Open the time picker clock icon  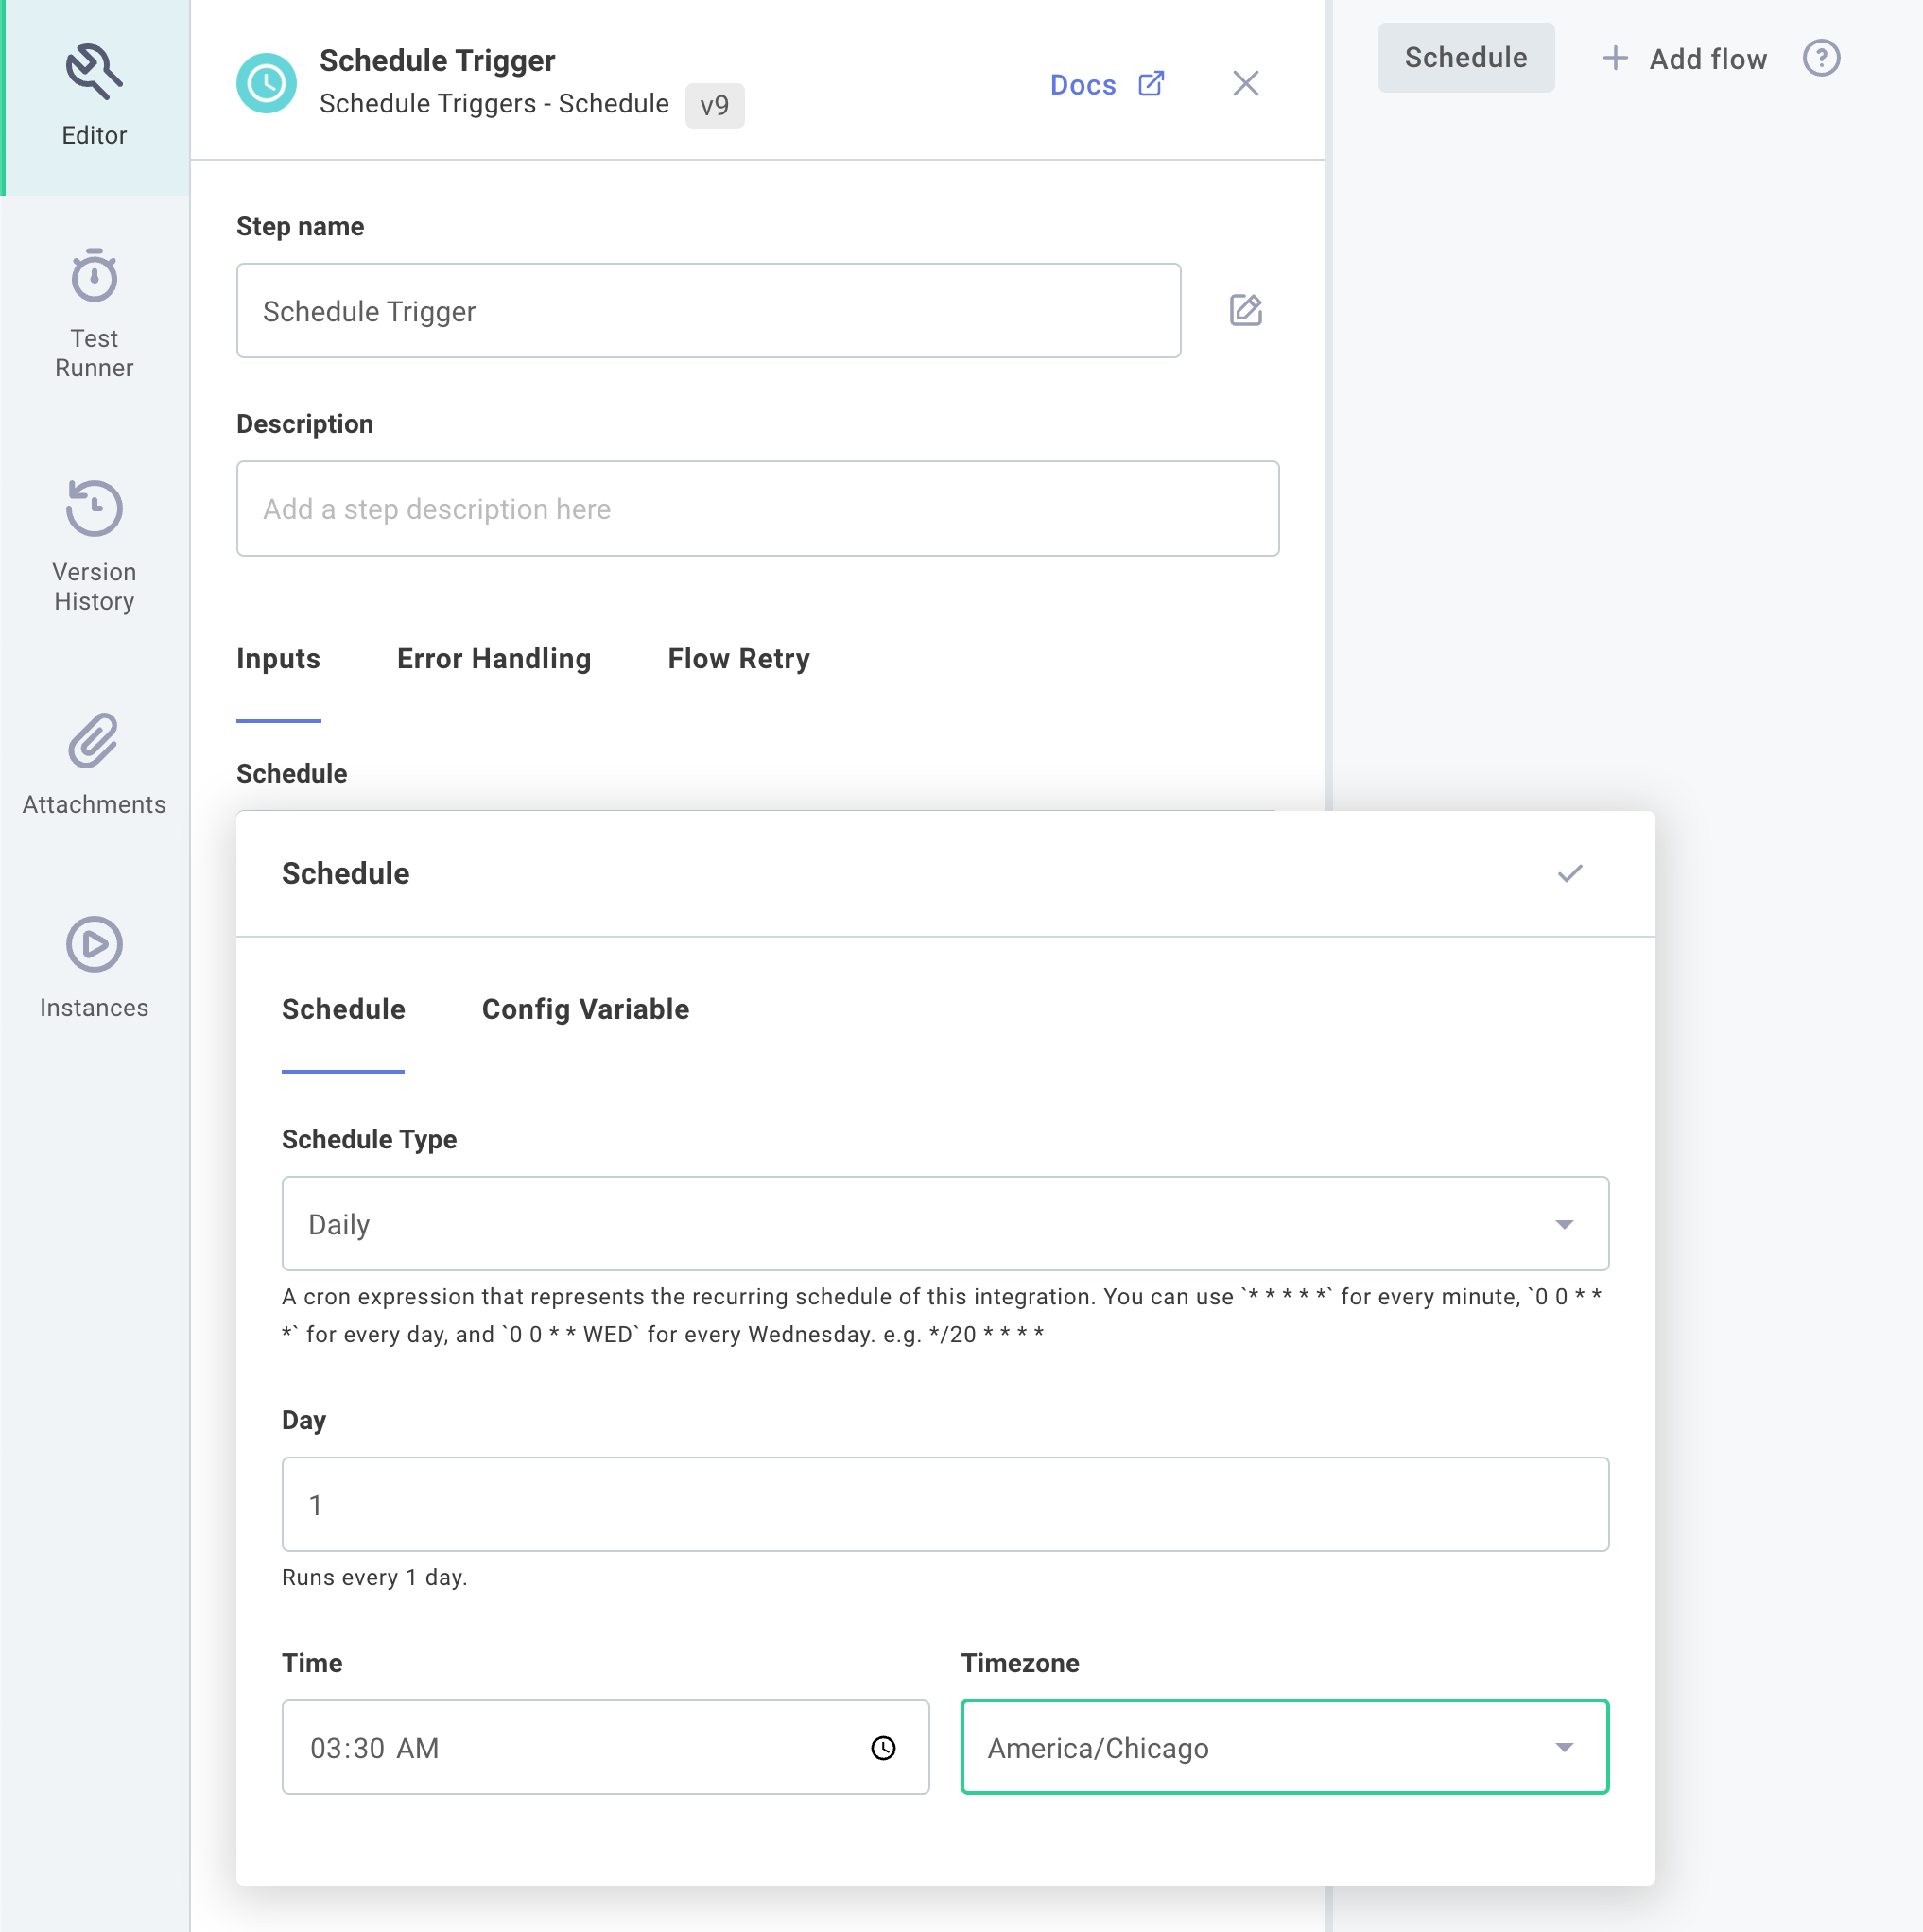point(883,1748)
